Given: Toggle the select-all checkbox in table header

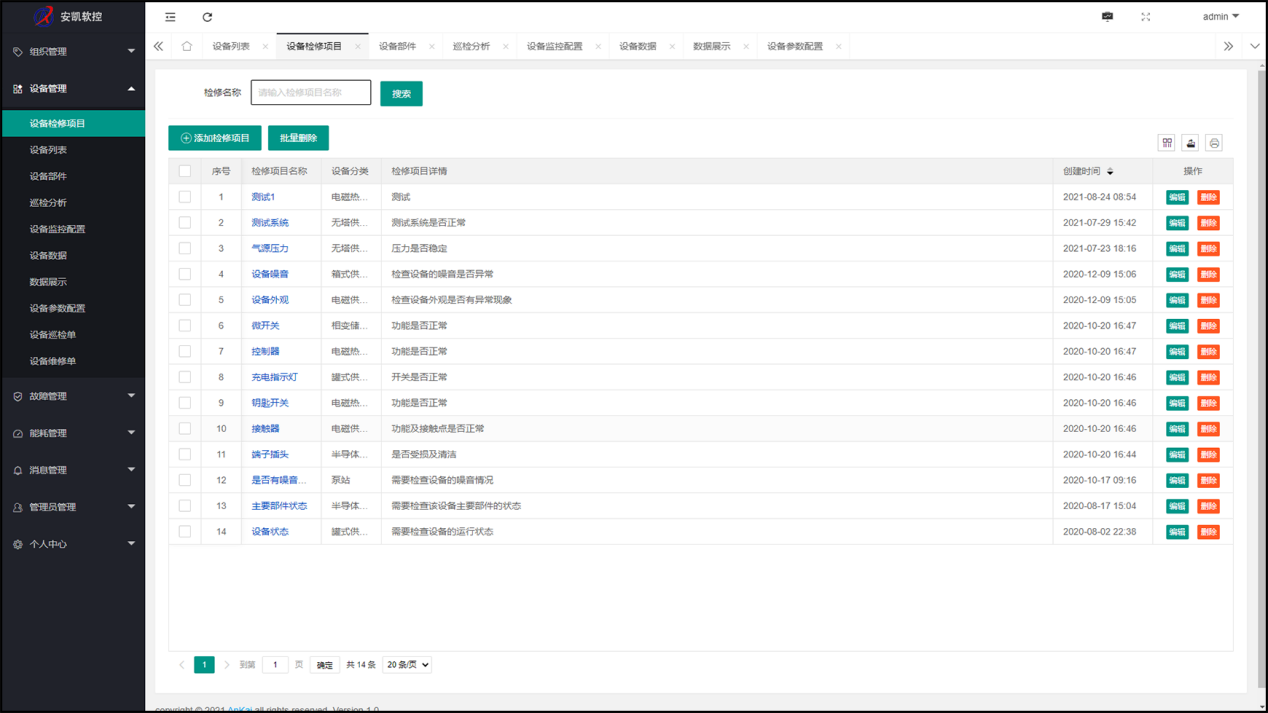Looking at the screenshot, I should click(x=185, y=171).
